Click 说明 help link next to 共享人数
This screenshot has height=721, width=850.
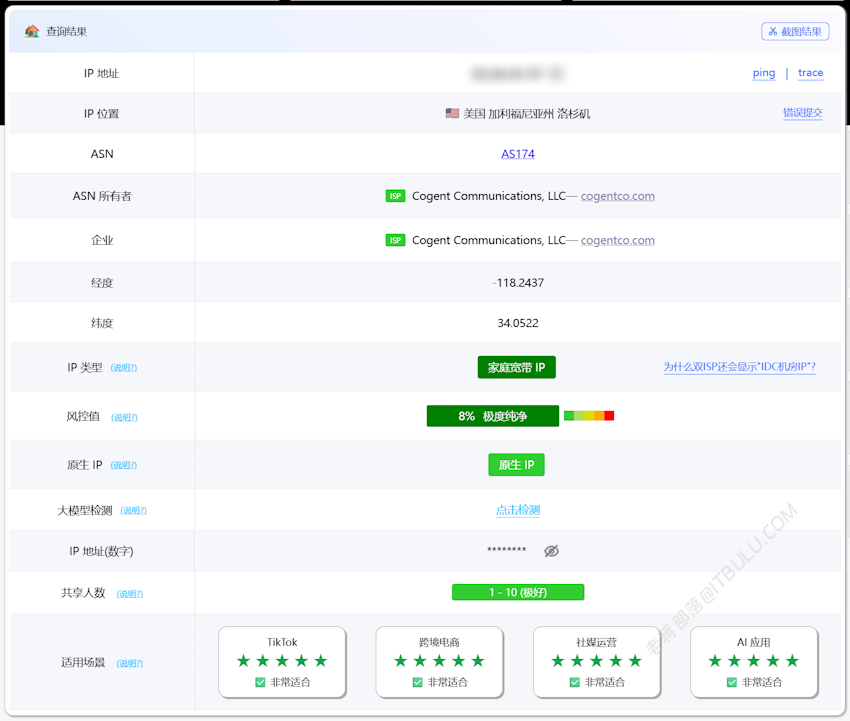pos(130,594)
